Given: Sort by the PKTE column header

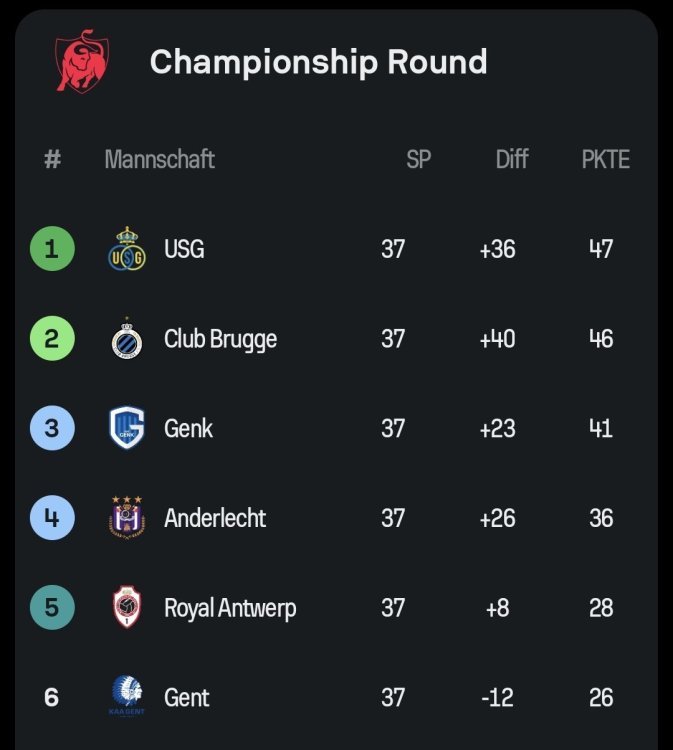Looking at the screenshot, I should [605, 159].
